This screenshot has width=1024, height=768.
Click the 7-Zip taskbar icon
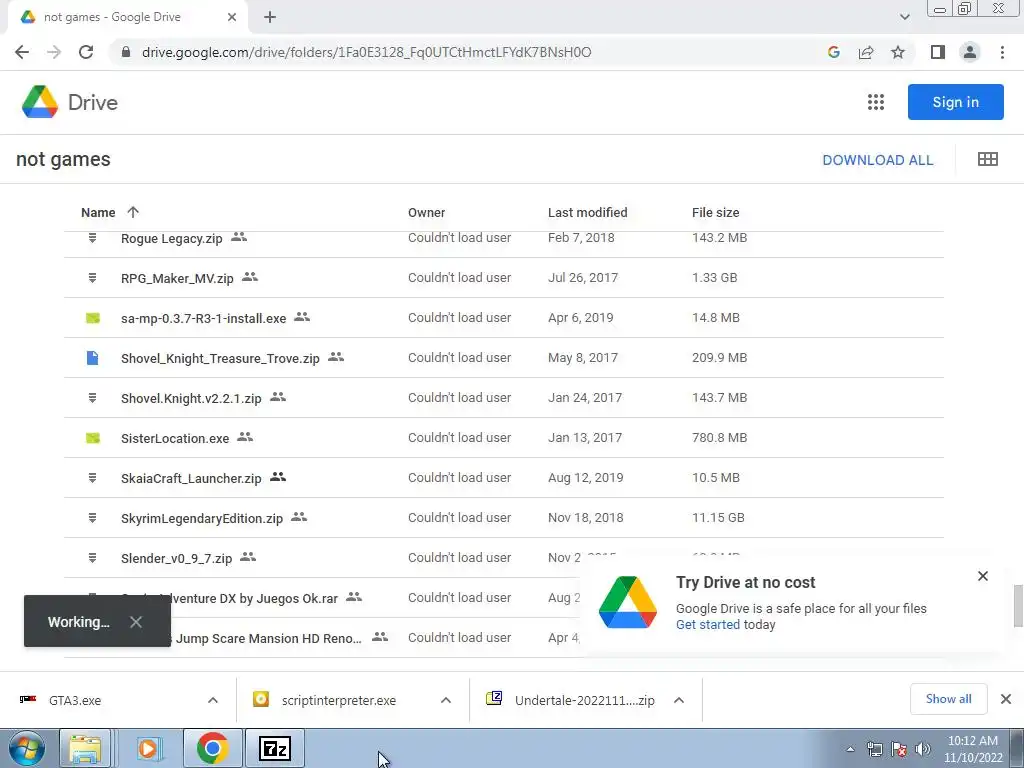pos(274,748)
